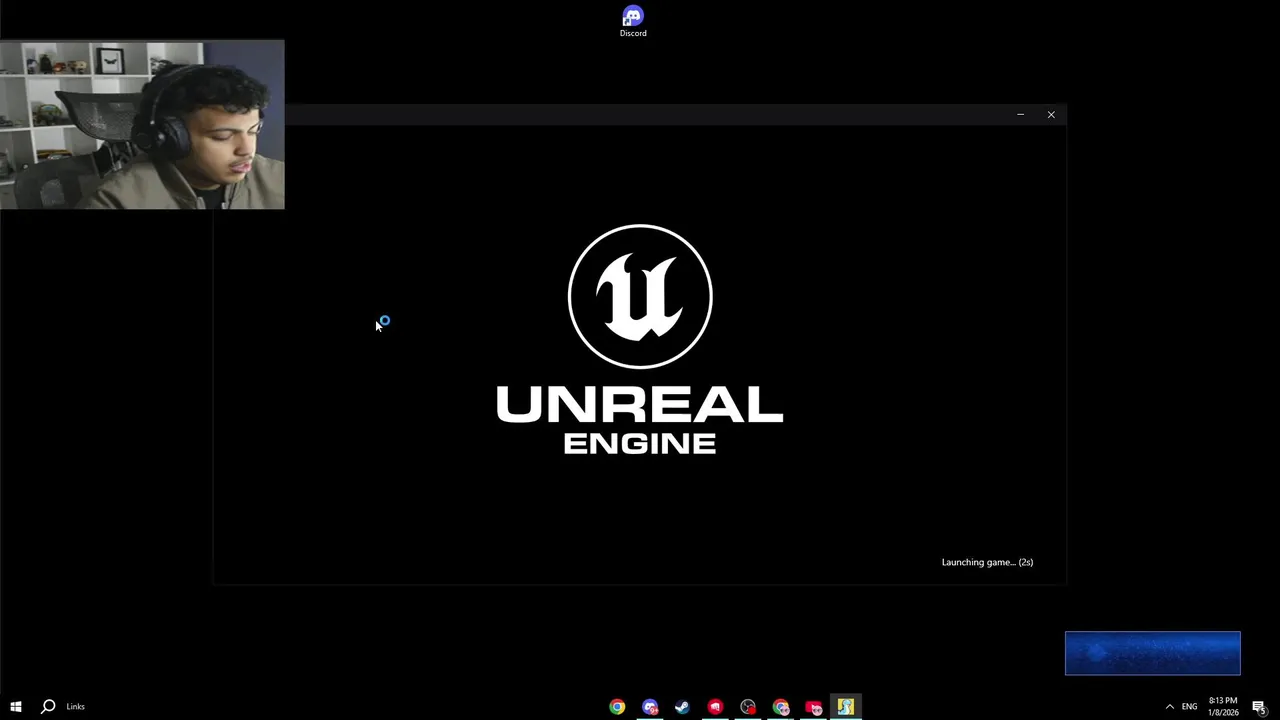Open Steam from the taskbar
Image resolution: width=1280 pixels, height=720 pixels.
682,706
